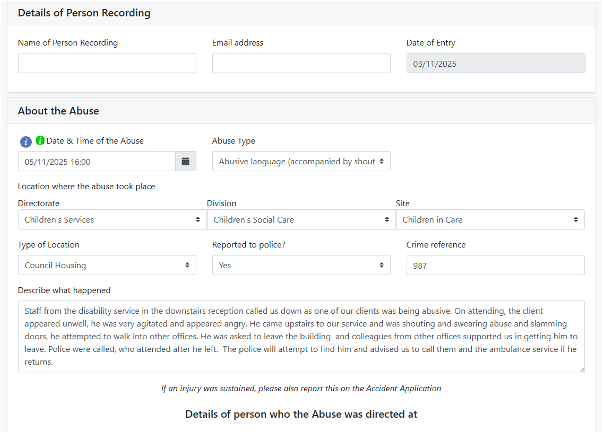Change the Reported to police dropdown
This screenshot has width=604, height=432.
301,265
